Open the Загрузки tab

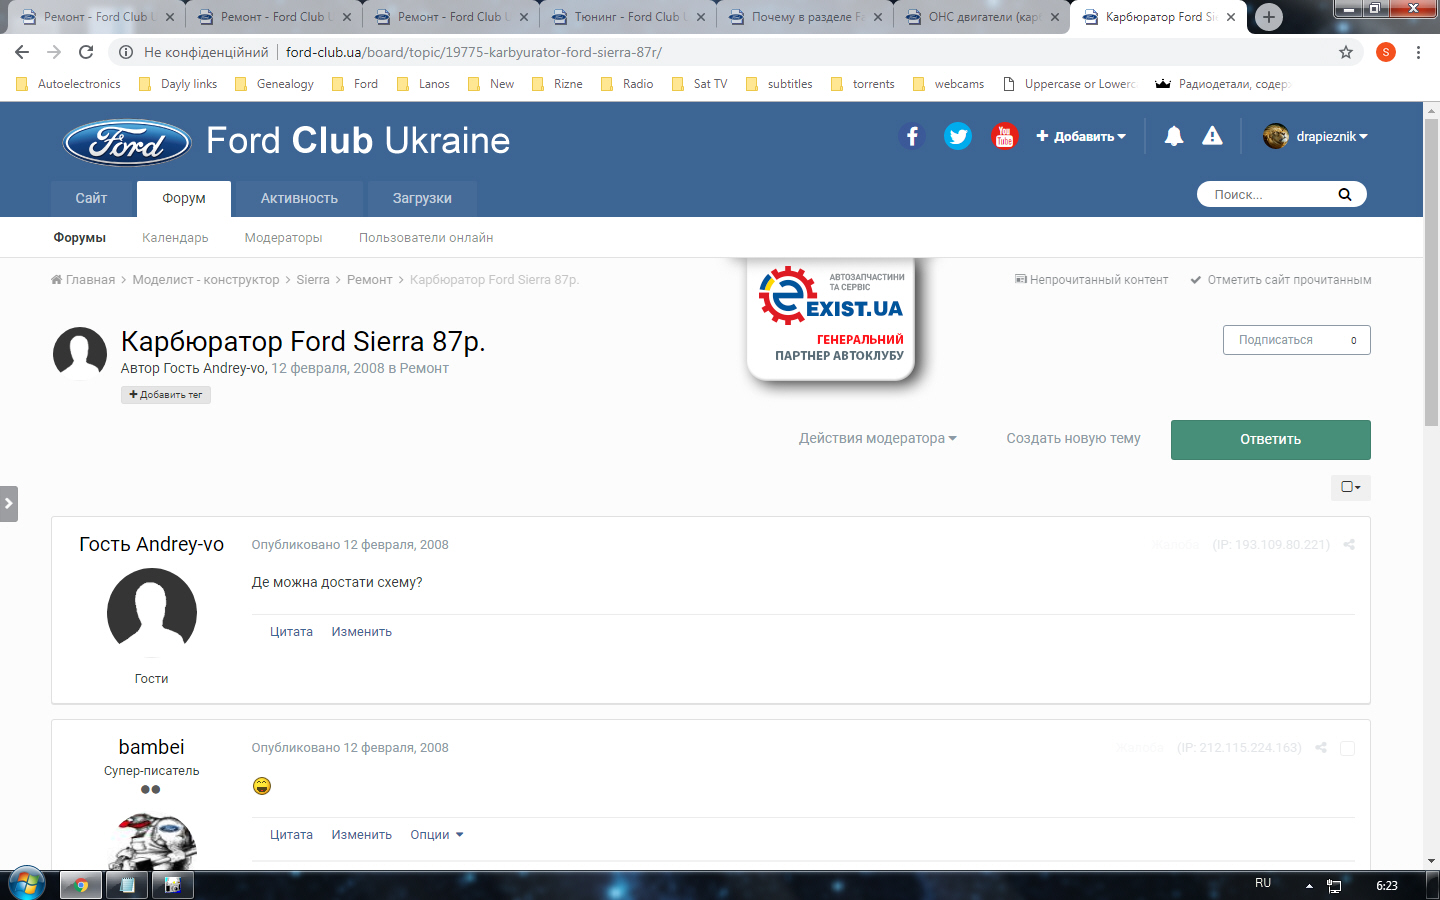[422, 198]
